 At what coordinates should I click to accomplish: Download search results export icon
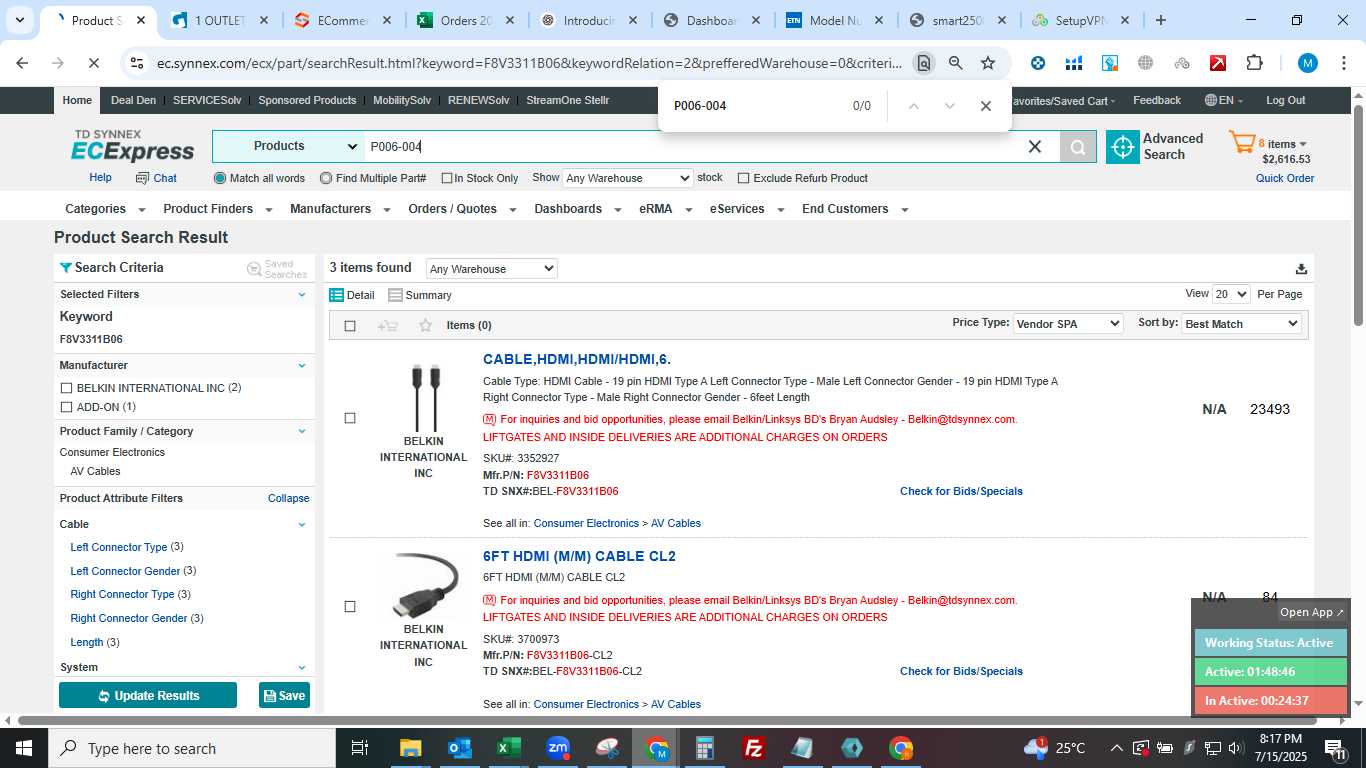point(1301,268)
